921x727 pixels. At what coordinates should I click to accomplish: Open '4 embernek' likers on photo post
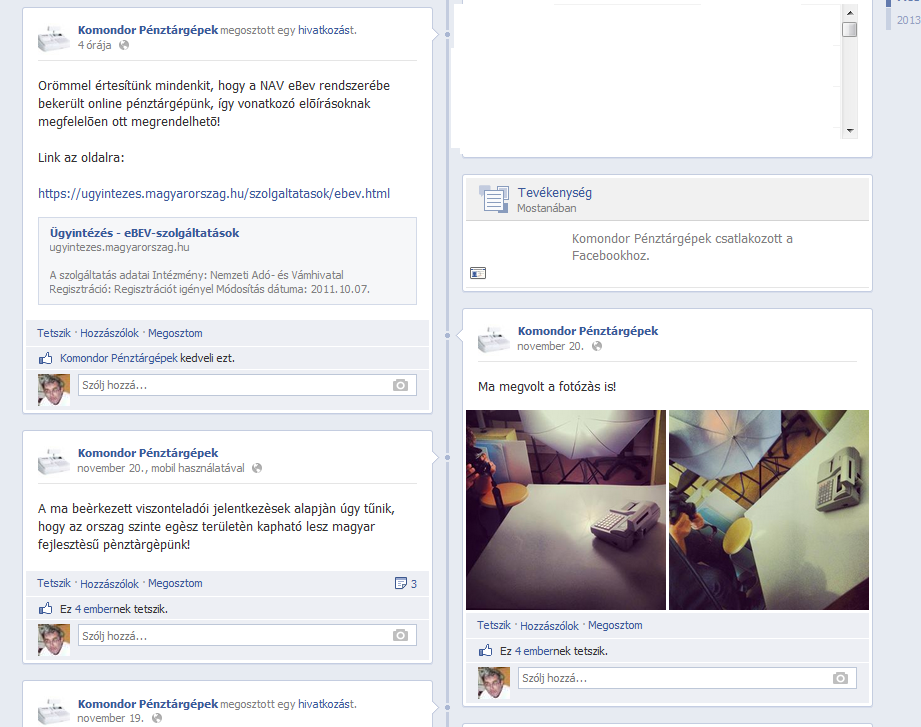535,651
